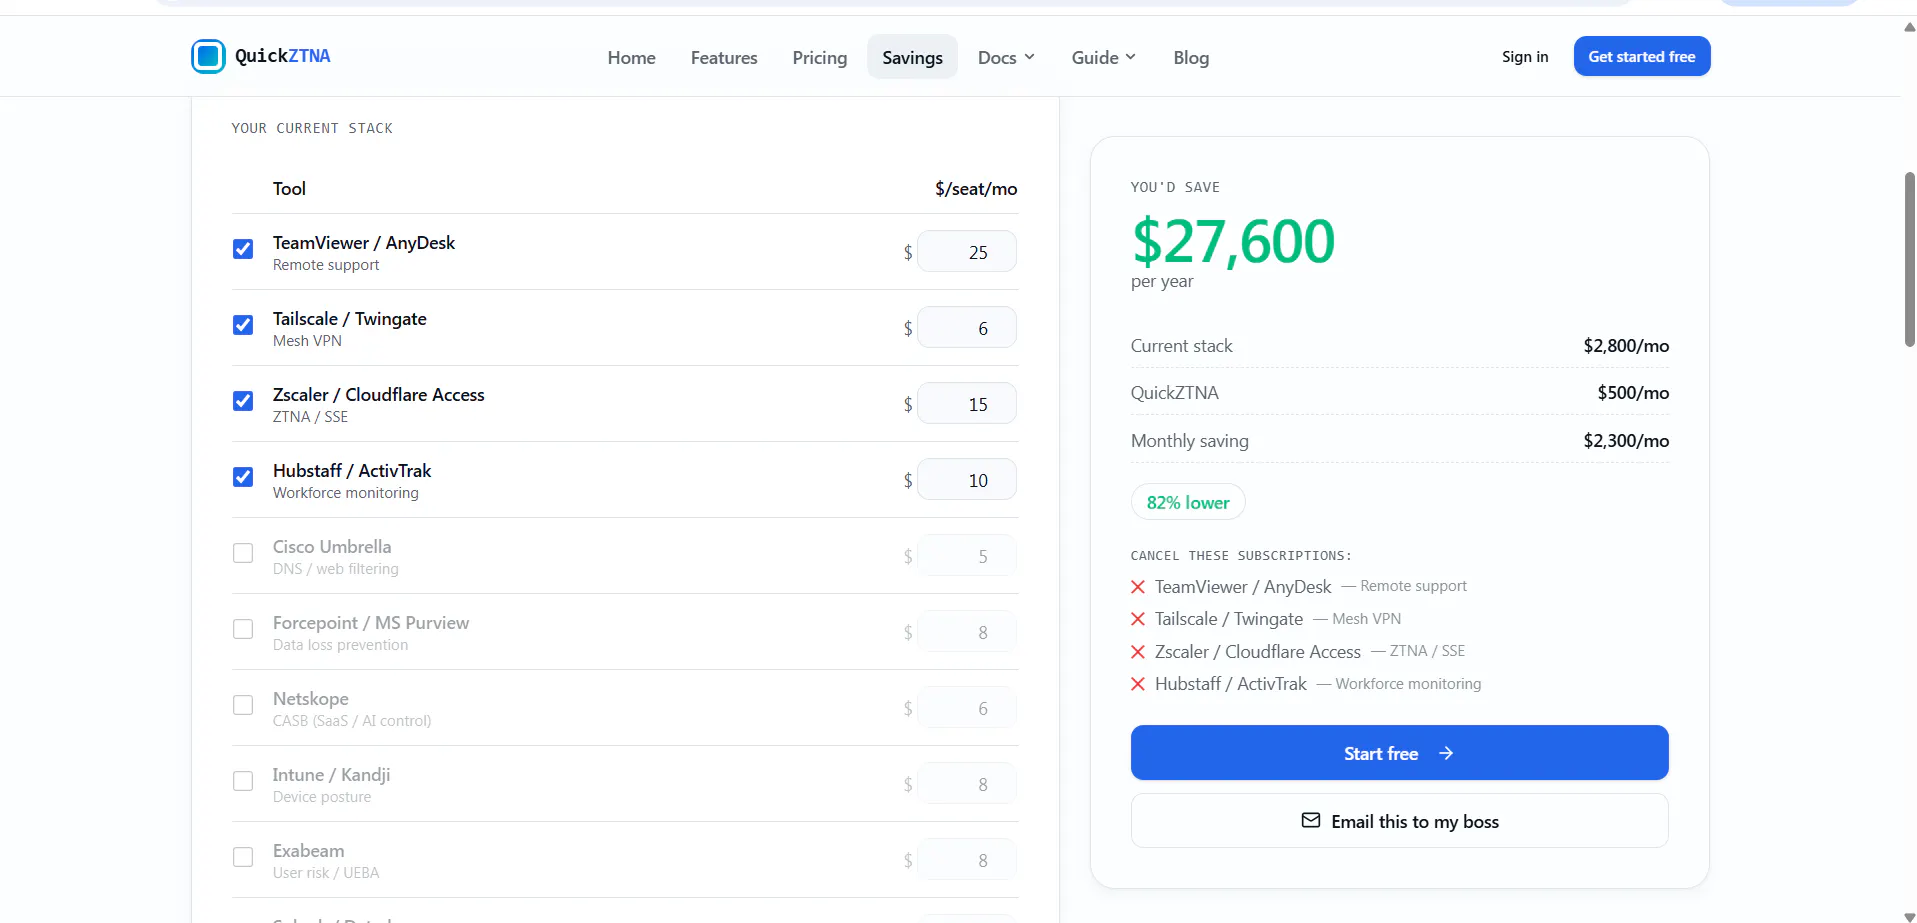Click the Current stack $2,800/mo value
Screen dimensions: 1917x923
pyautogui.click(x=1626, y=346)
